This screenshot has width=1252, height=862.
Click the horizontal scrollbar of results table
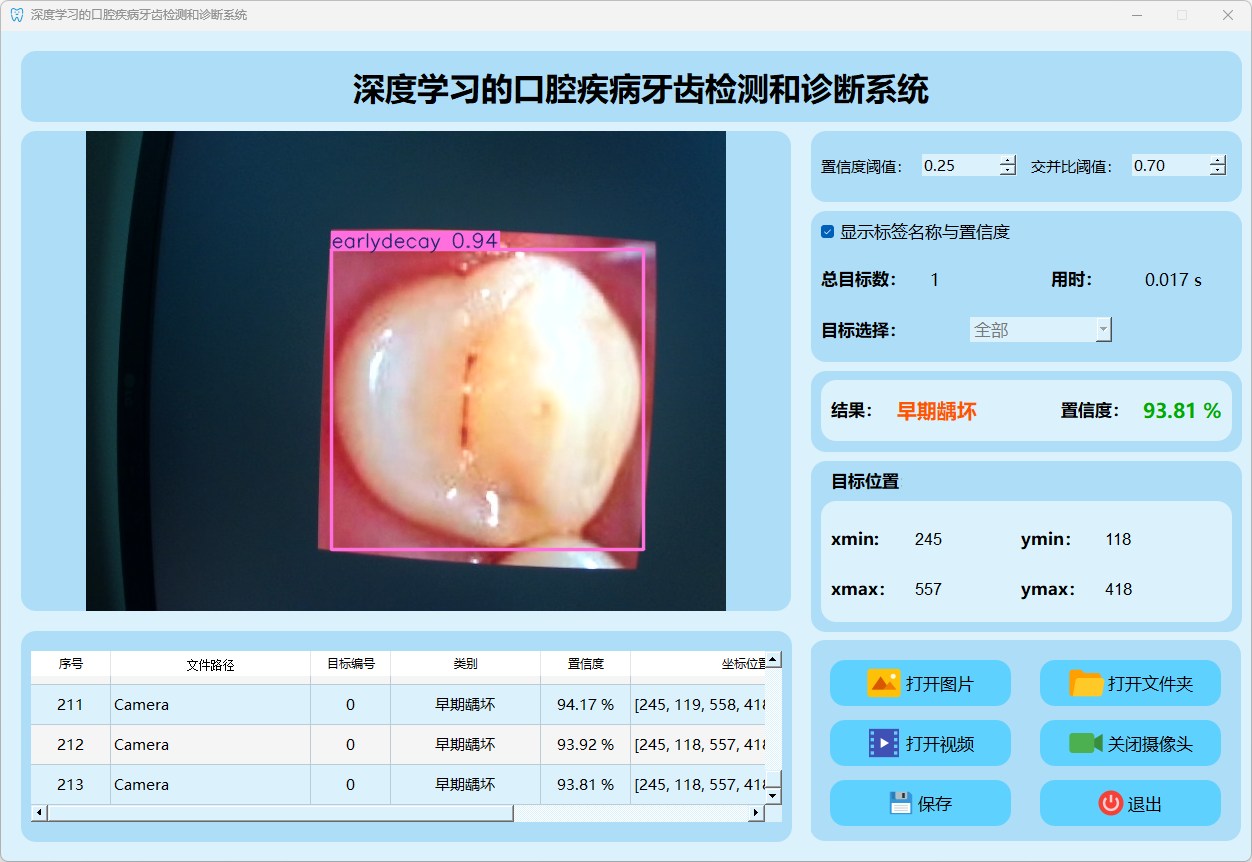(280, 813)
